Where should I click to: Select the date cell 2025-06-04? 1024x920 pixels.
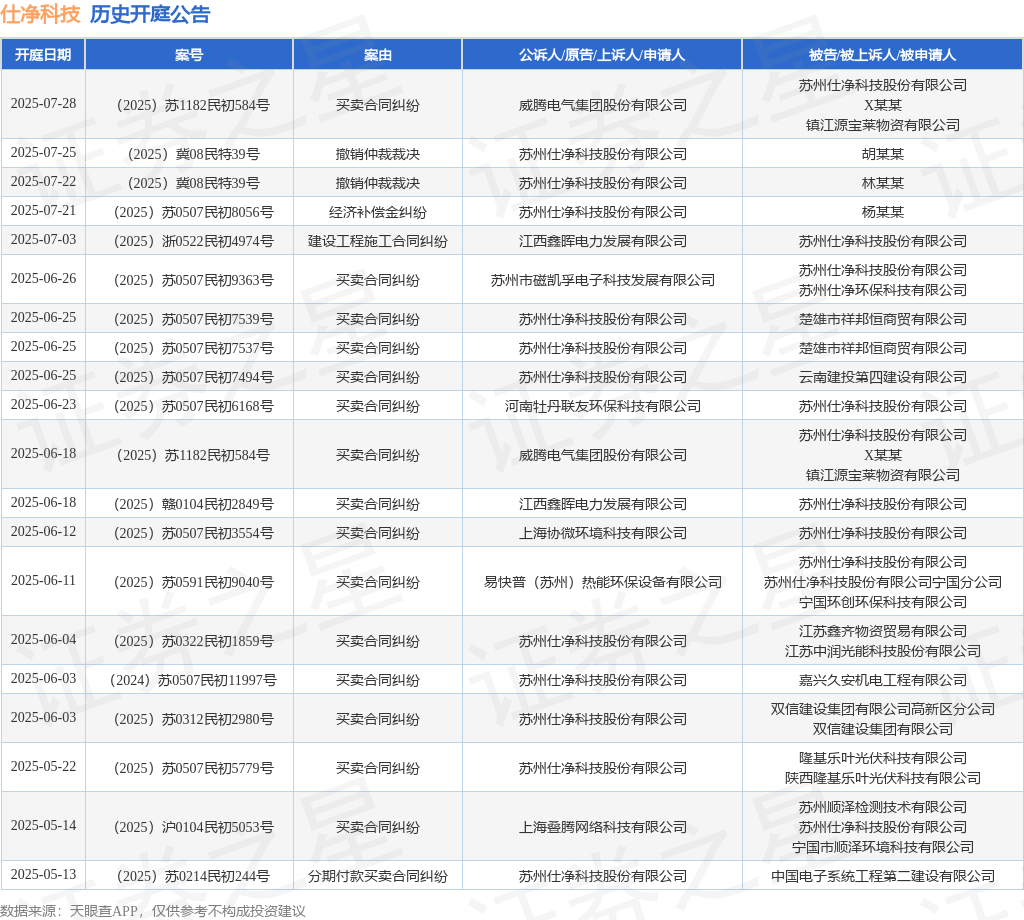[x=43, y=640]
